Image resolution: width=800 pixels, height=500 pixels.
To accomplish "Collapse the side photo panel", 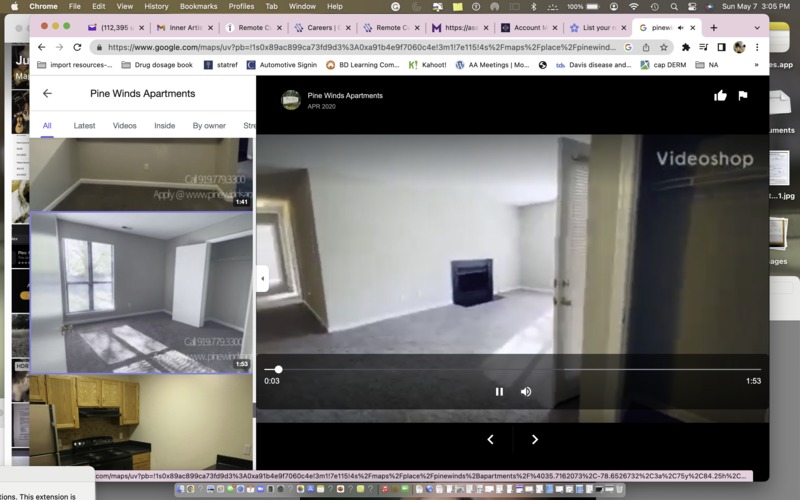I will click(x=262, y=279).
